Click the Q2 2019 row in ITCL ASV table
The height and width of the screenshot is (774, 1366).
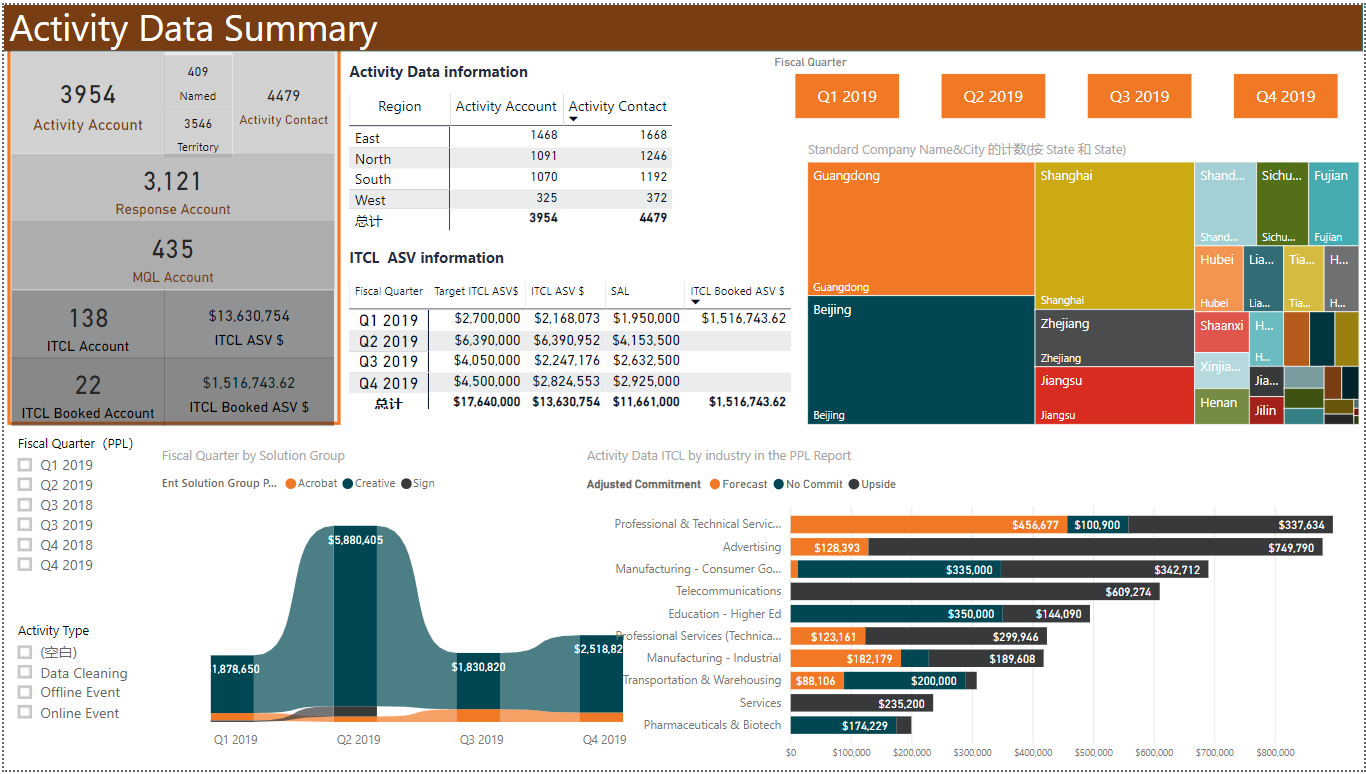click(x=570, y=340)
